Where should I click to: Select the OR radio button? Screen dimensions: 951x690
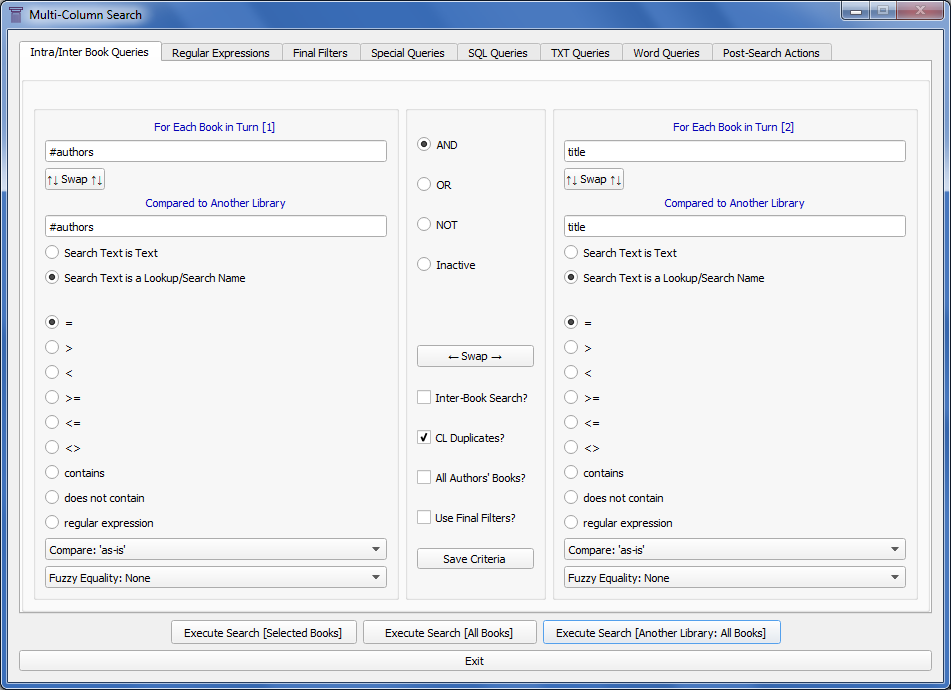[x=424, y=184]
